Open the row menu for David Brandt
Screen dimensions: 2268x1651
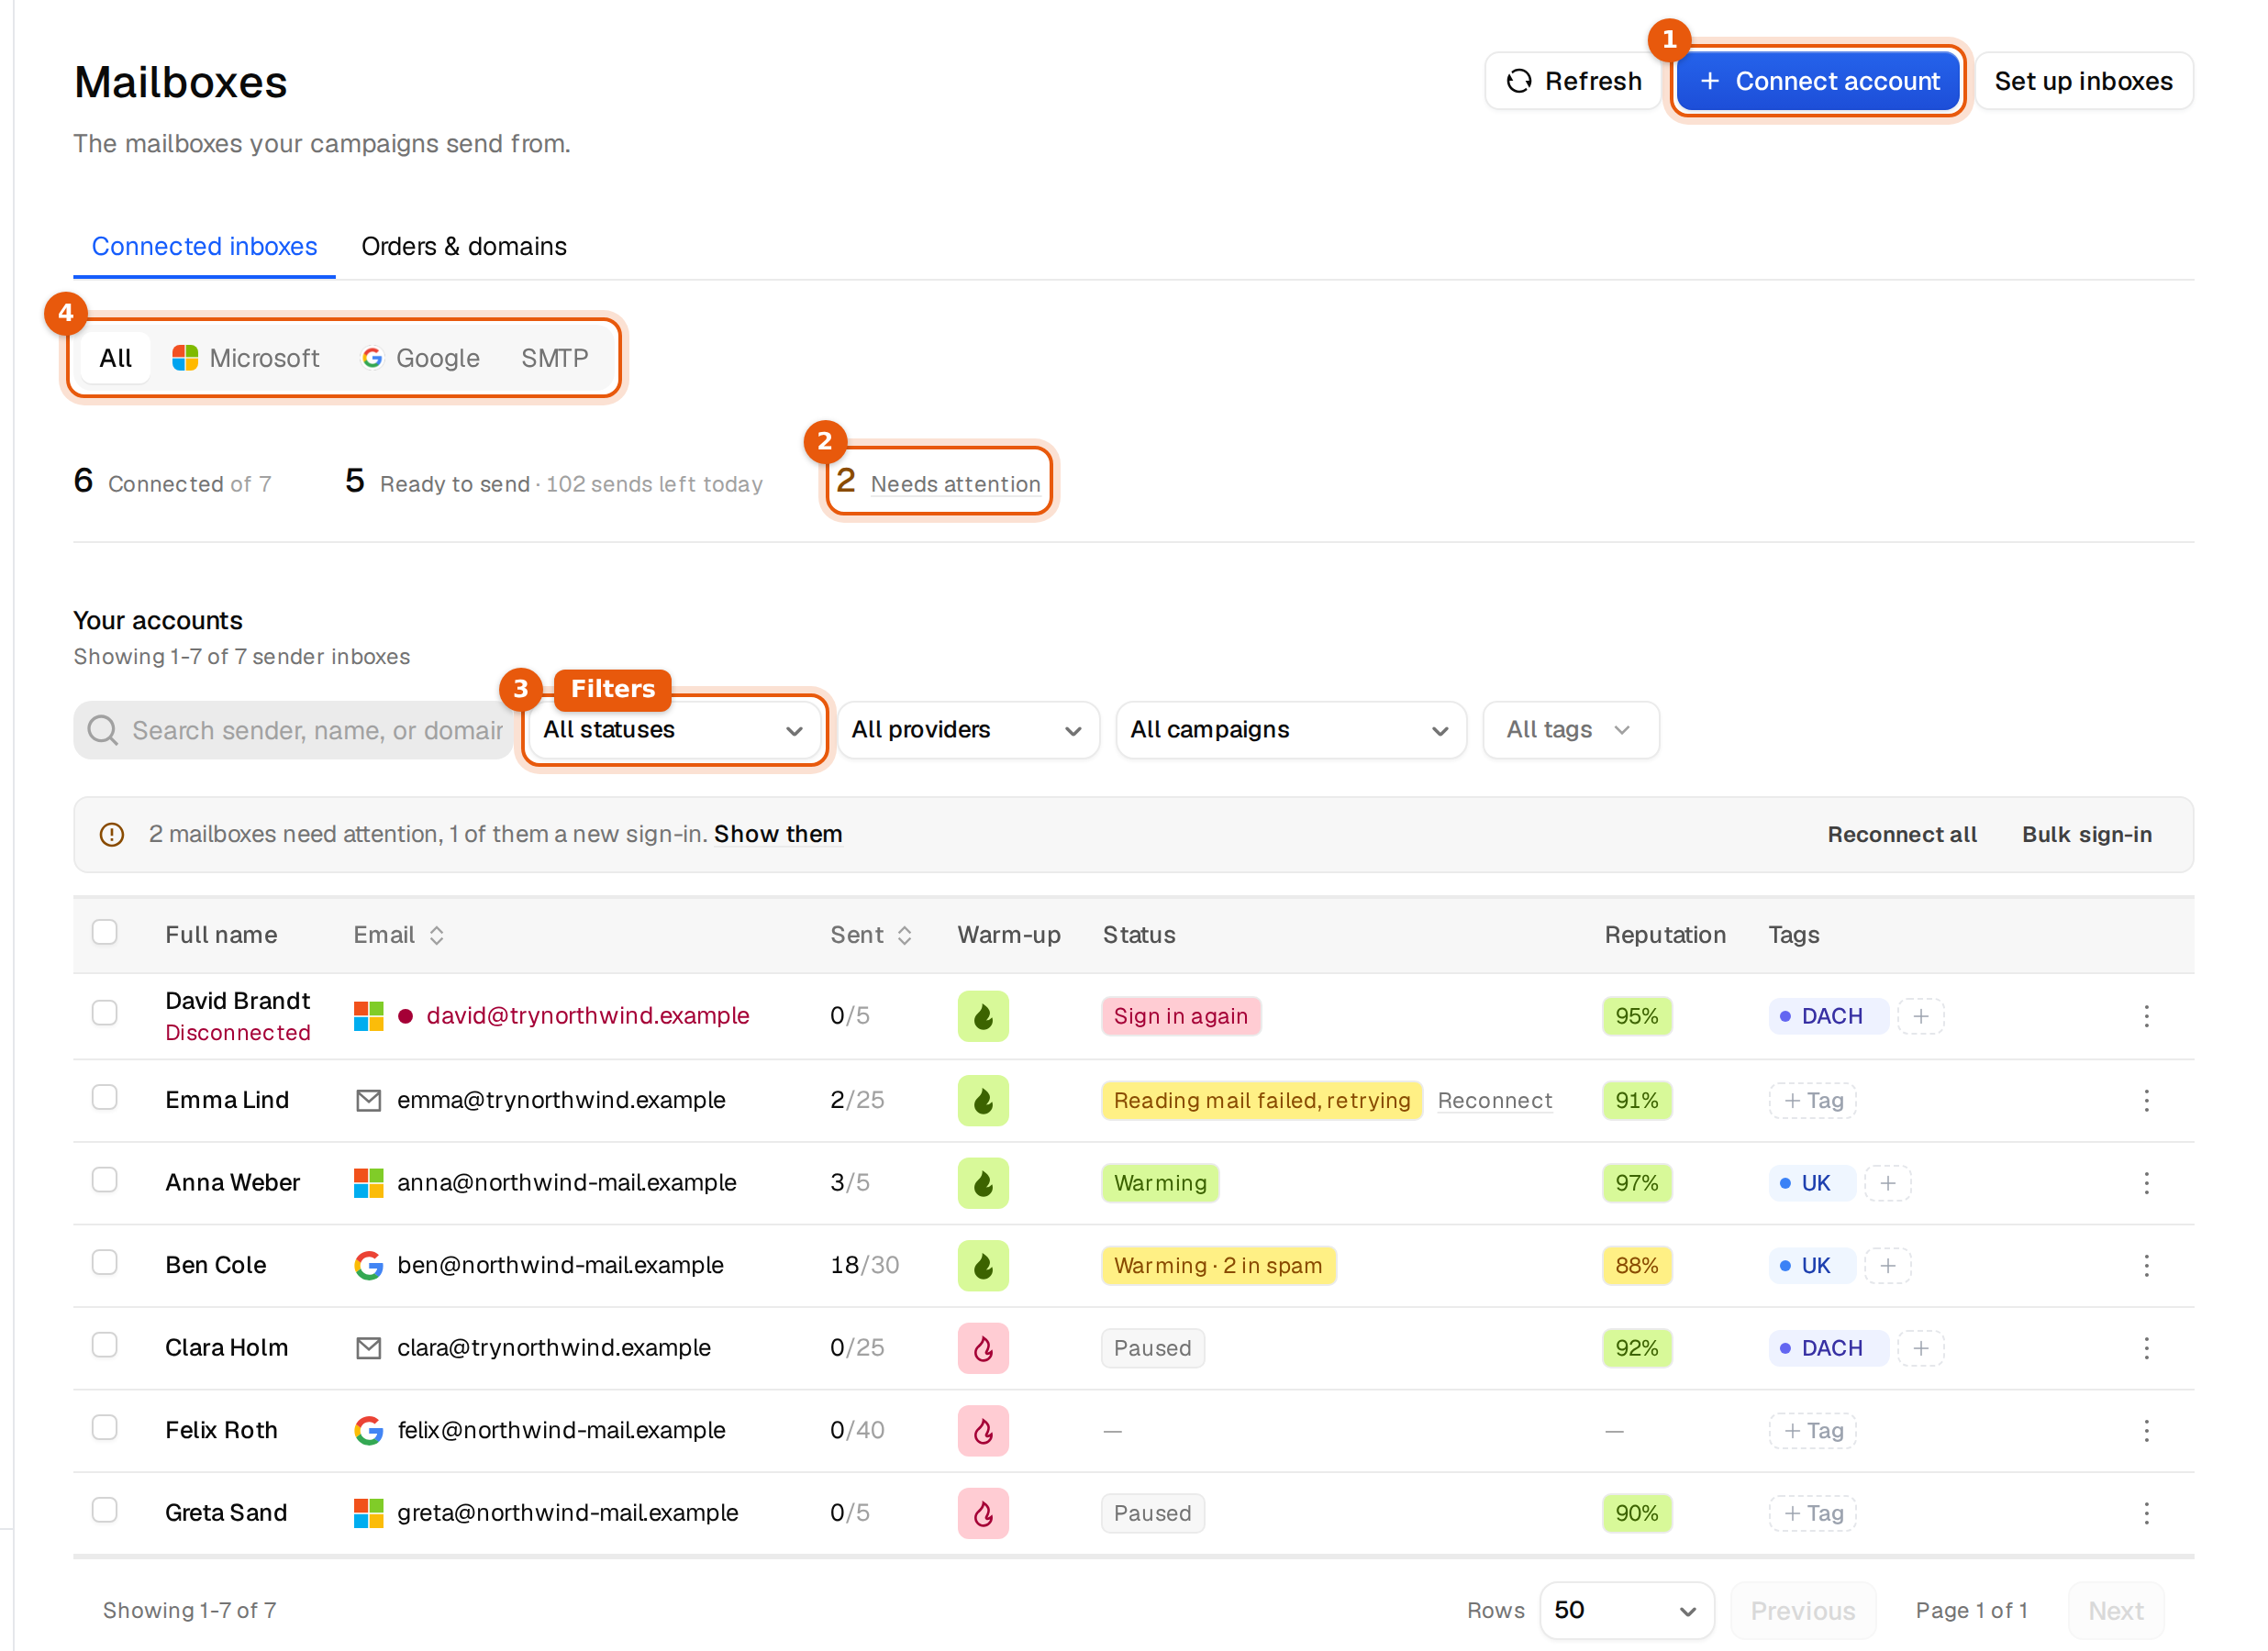[2146, 1016]
